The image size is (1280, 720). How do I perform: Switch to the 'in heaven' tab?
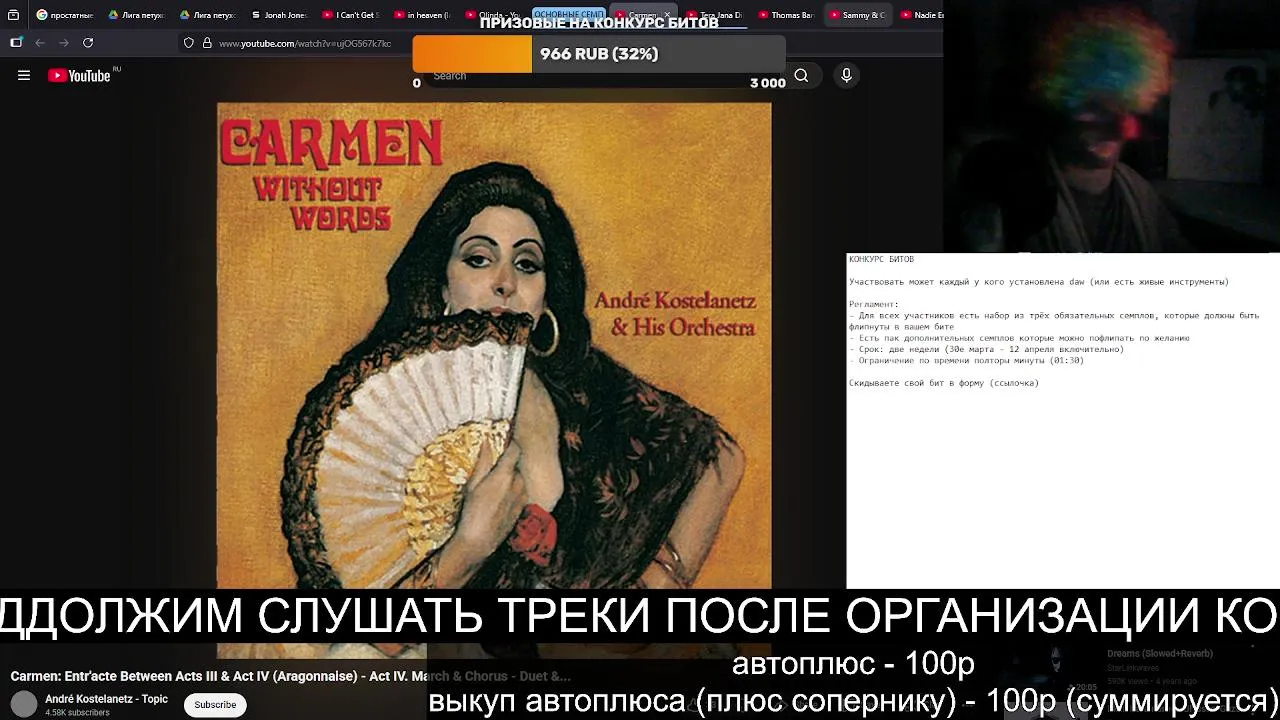(422, 15)
